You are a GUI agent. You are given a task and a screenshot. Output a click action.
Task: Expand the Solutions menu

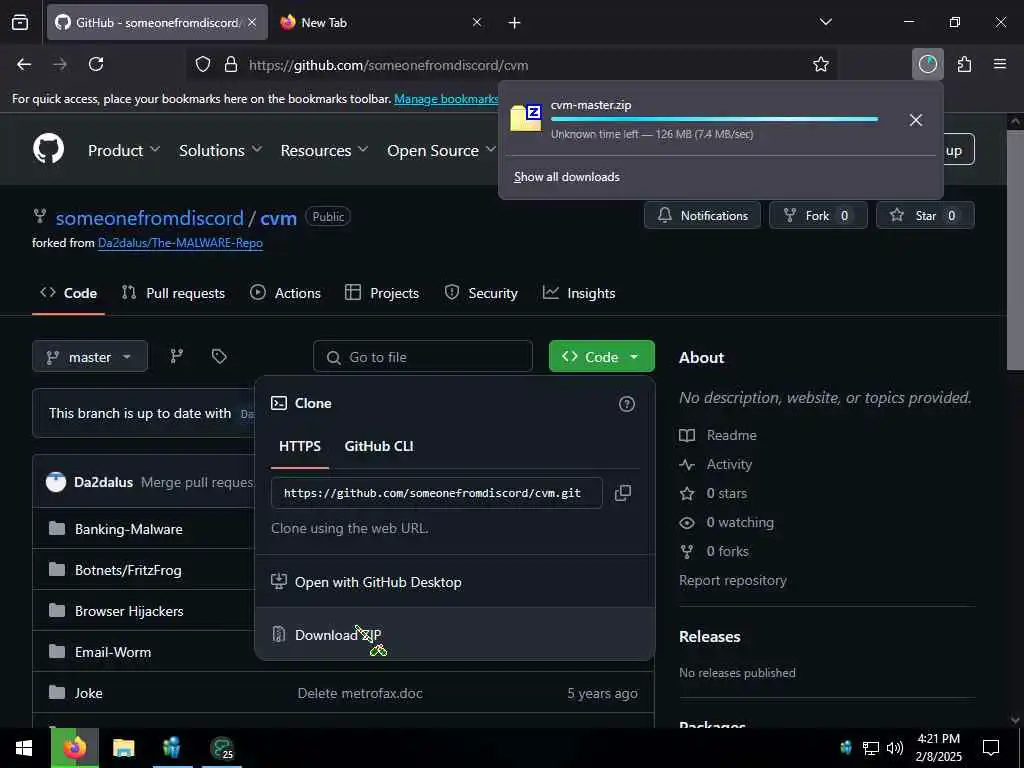pyautogui.click(x=221, y=150)
